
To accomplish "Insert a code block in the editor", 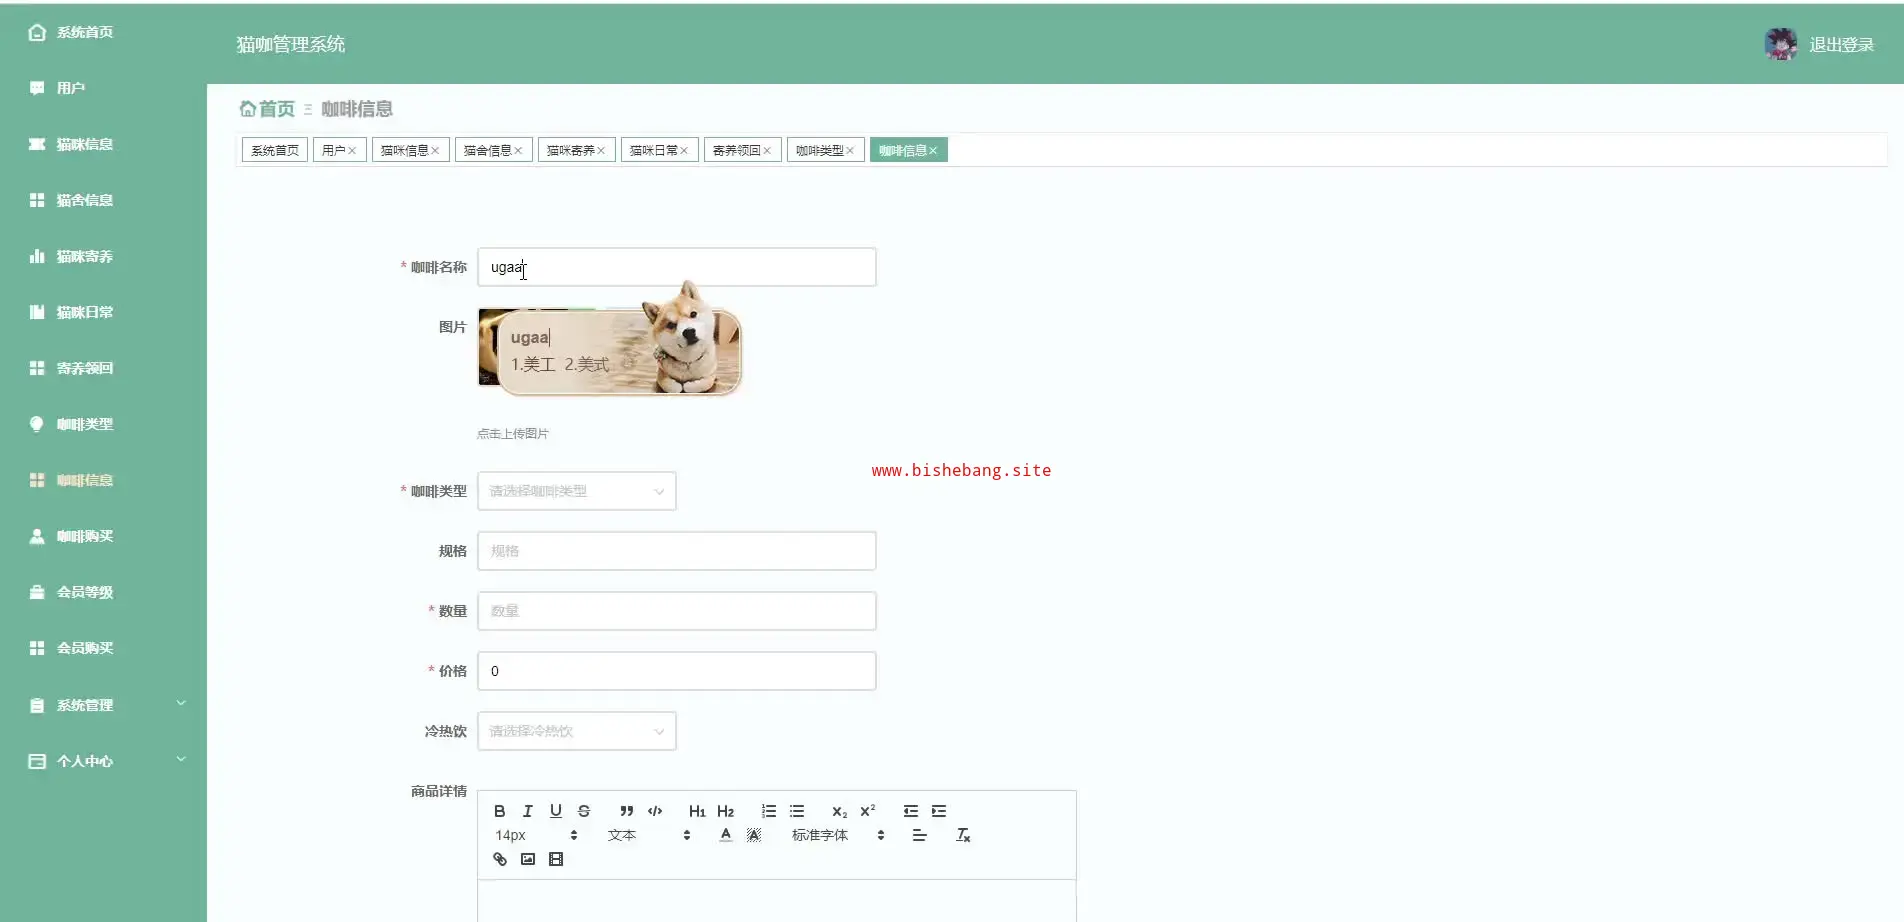I will pyautogui.click(x=655, y=811).
